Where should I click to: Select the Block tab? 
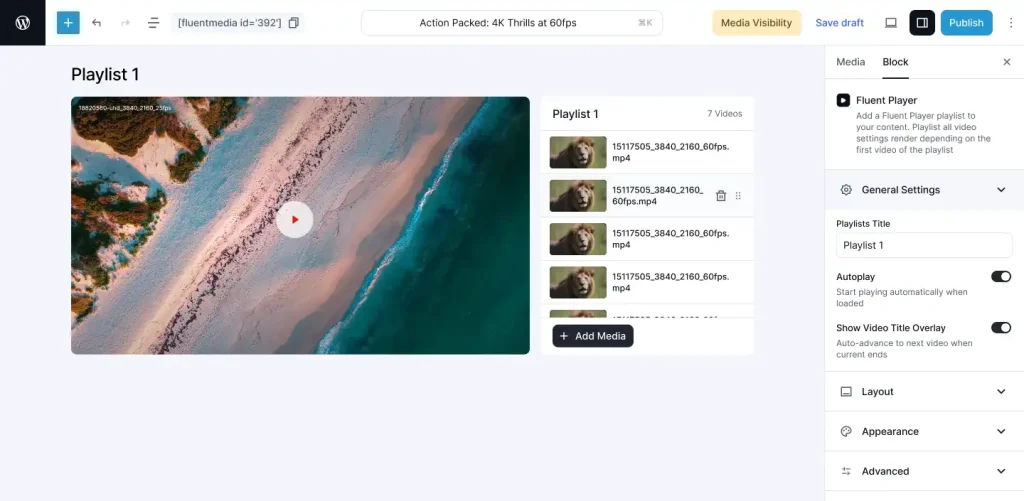point(895,62)
